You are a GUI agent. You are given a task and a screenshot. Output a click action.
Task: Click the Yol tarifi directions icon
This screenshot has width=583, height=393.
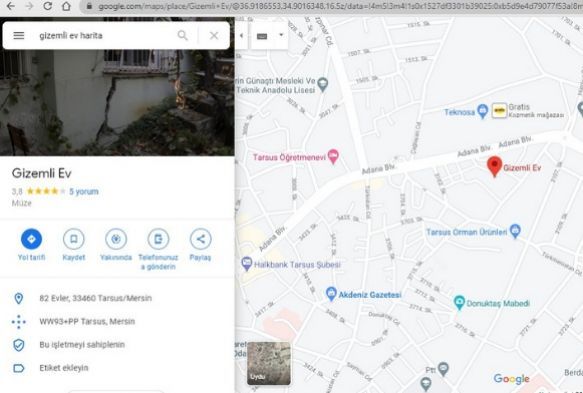[31, 239]
